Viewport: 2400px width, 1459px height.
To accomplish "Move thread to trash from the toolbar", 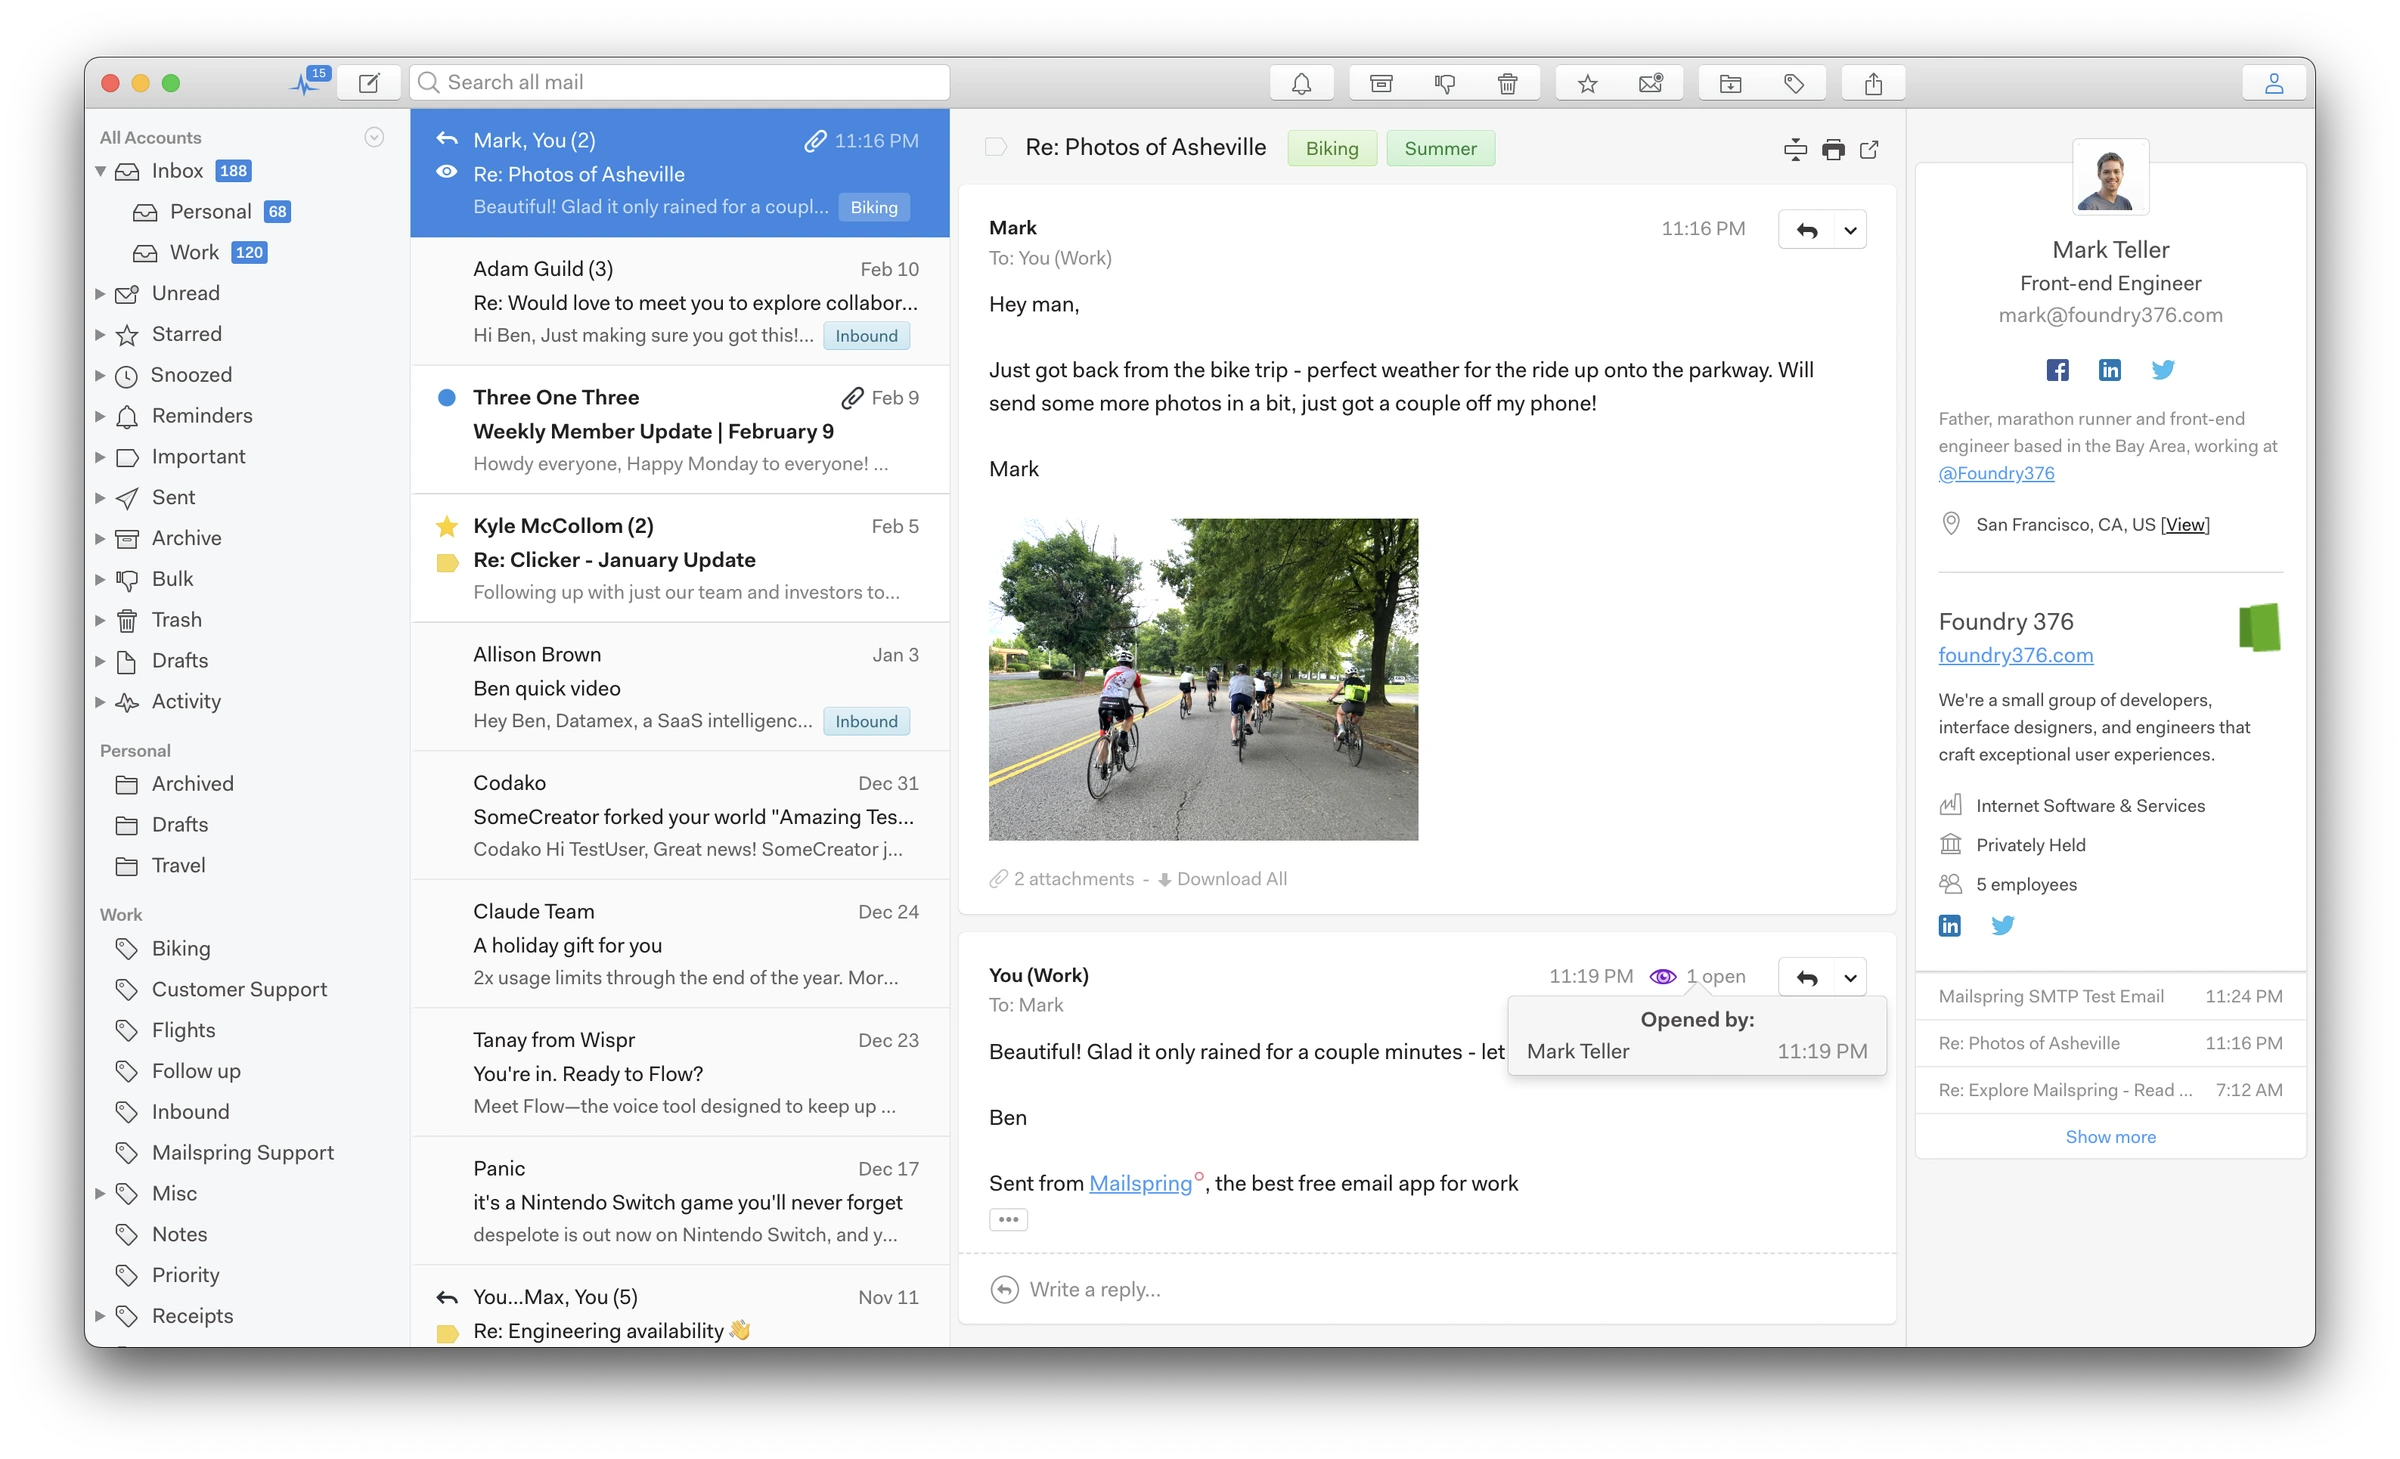I will [x=1508, y=84].
